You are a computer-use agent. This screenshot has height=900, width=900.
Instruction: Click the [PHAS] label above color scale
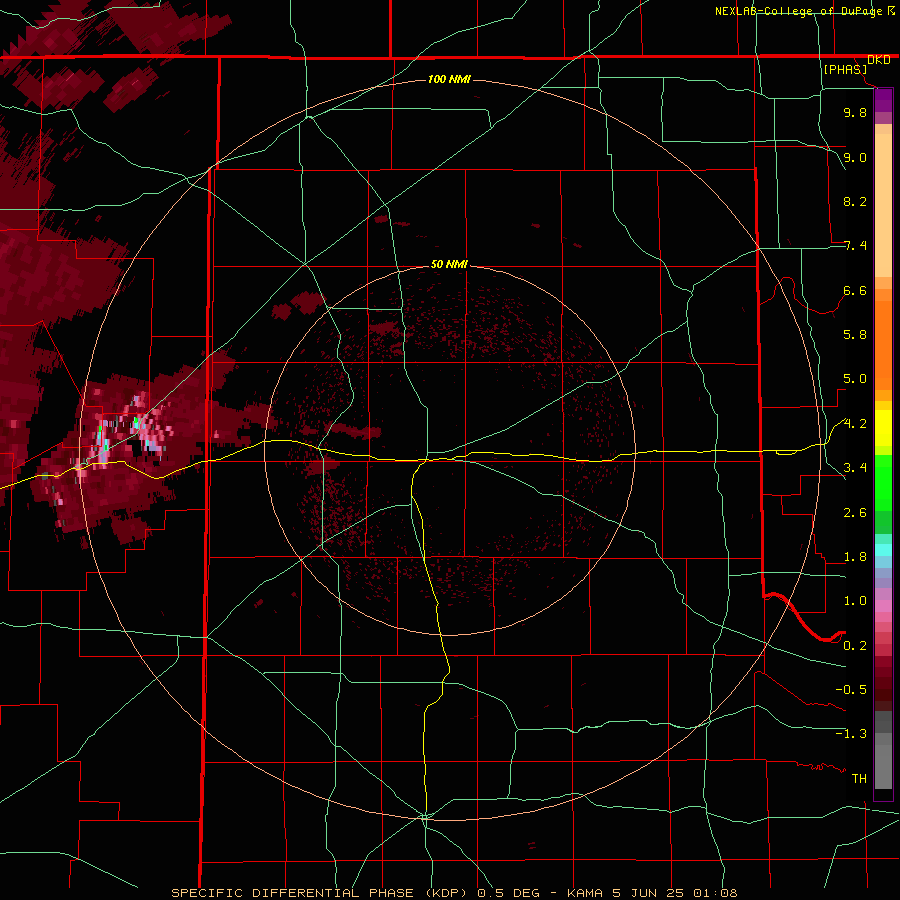[x=845, y=70]
